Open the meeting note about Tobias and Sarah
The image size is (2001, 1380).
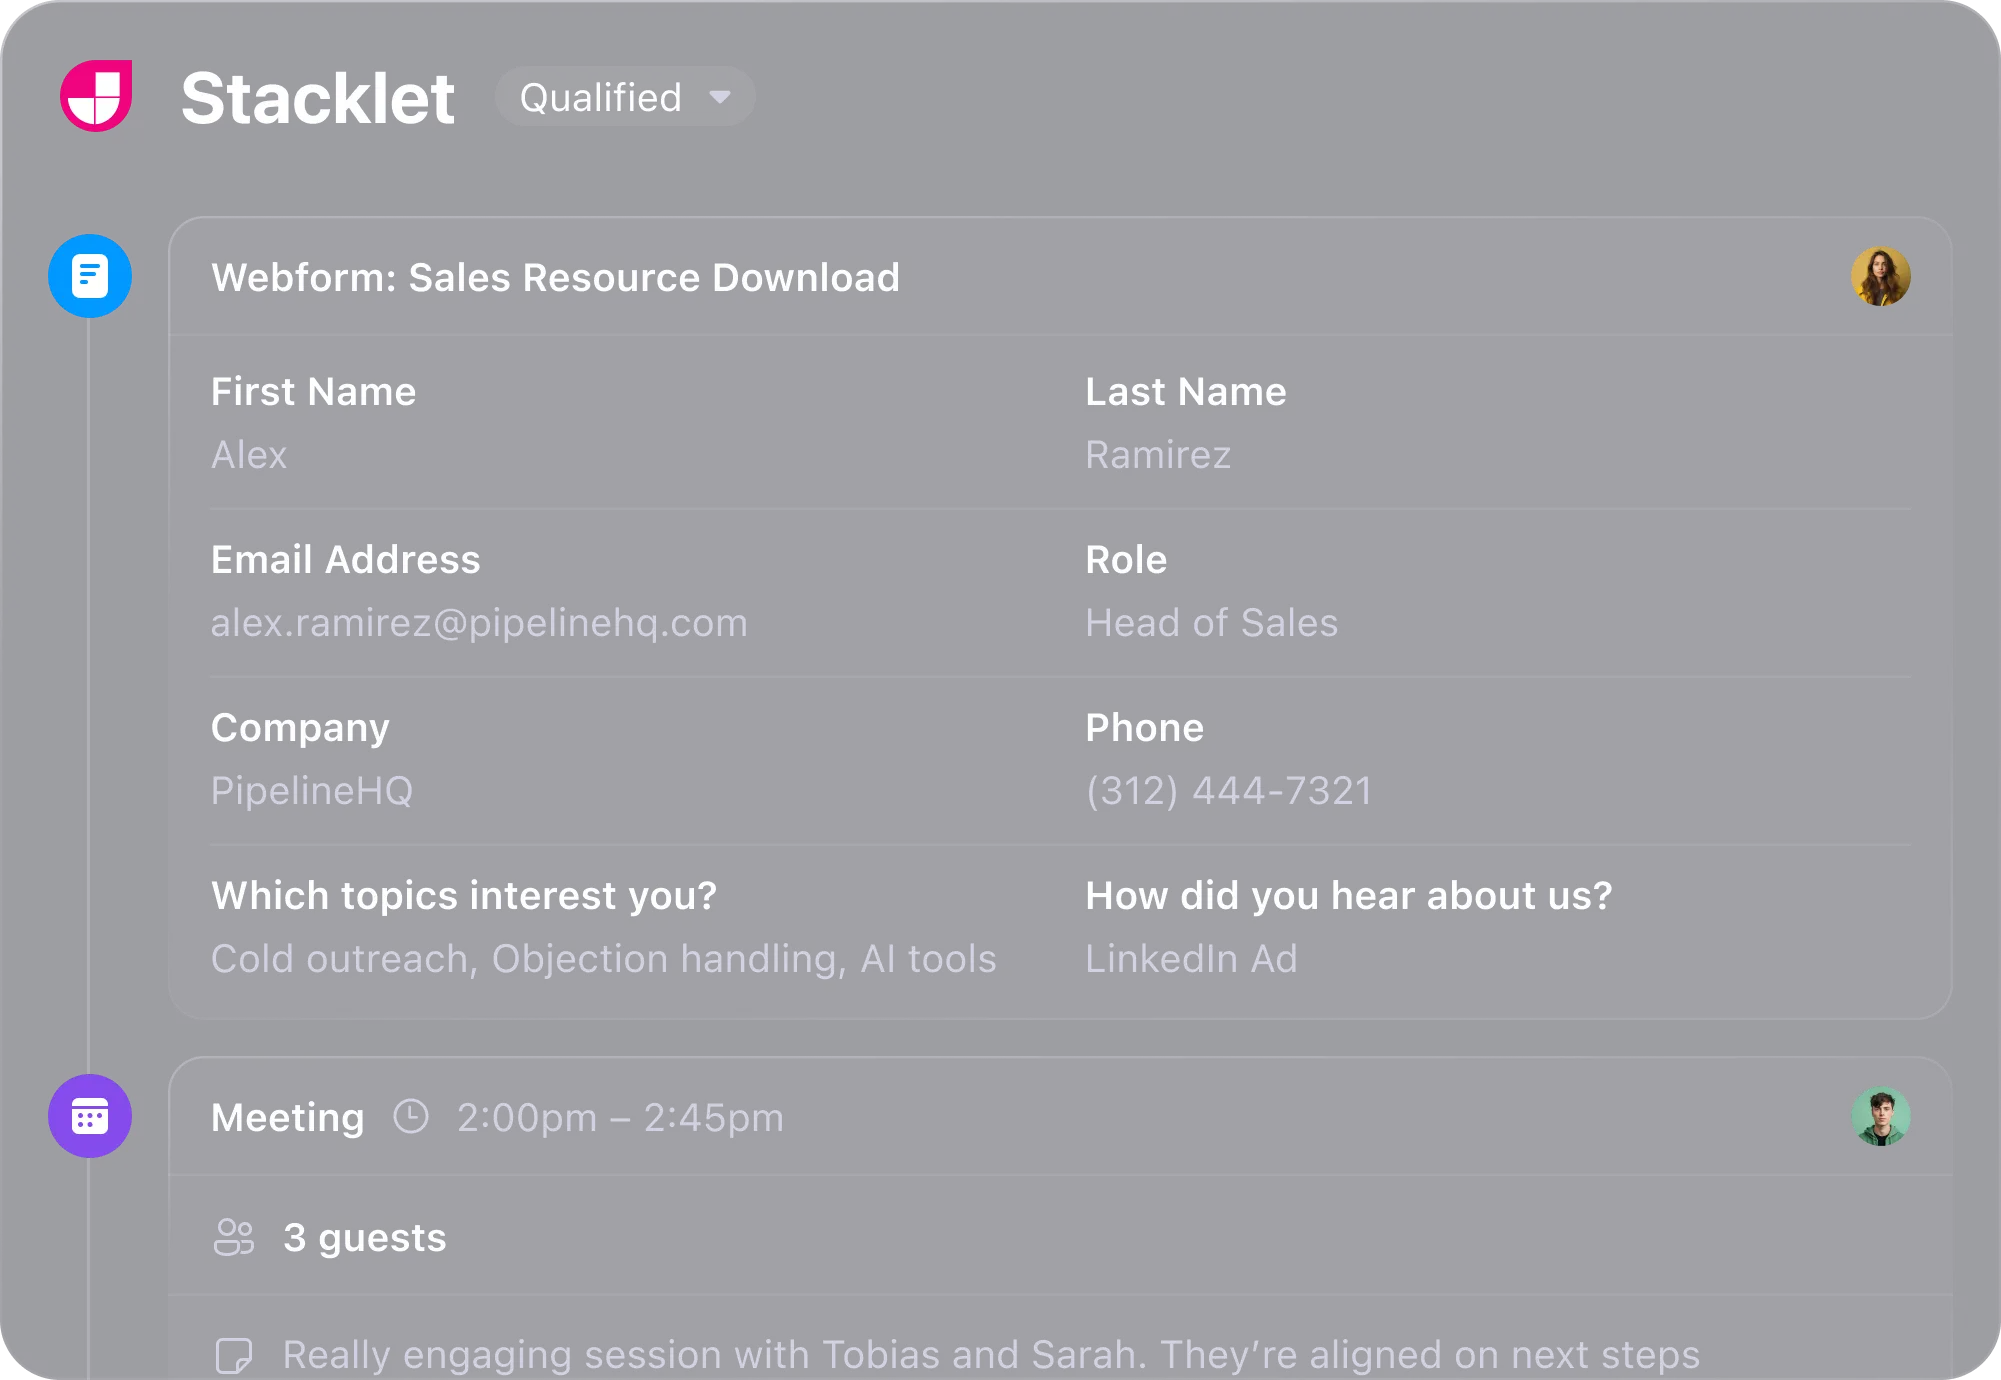(991, 1355)
